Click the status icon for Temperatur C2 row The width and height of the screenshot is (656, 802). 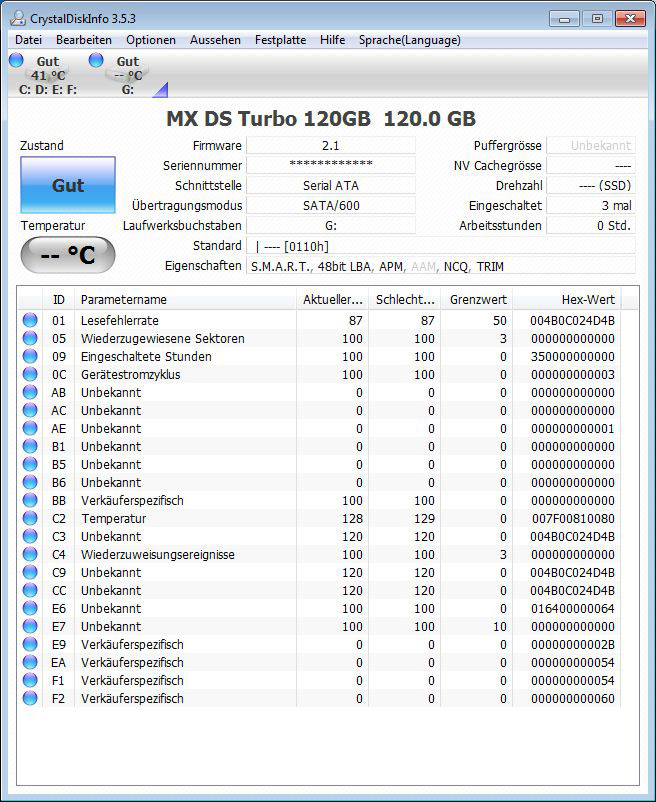[30, 518]
